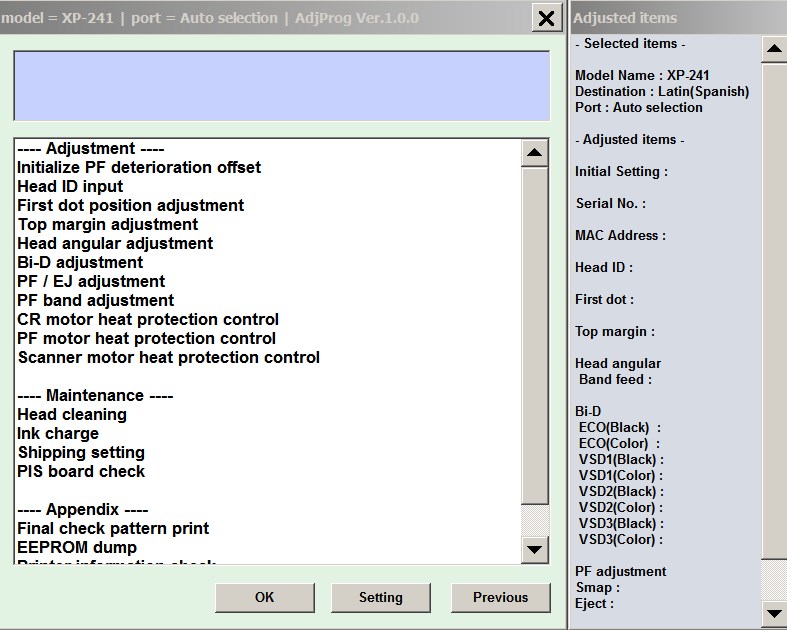The width and height of the screenshot is (787, 630).
Task: Click Top margin label in Adjusted items
Action: pos(615,332)
